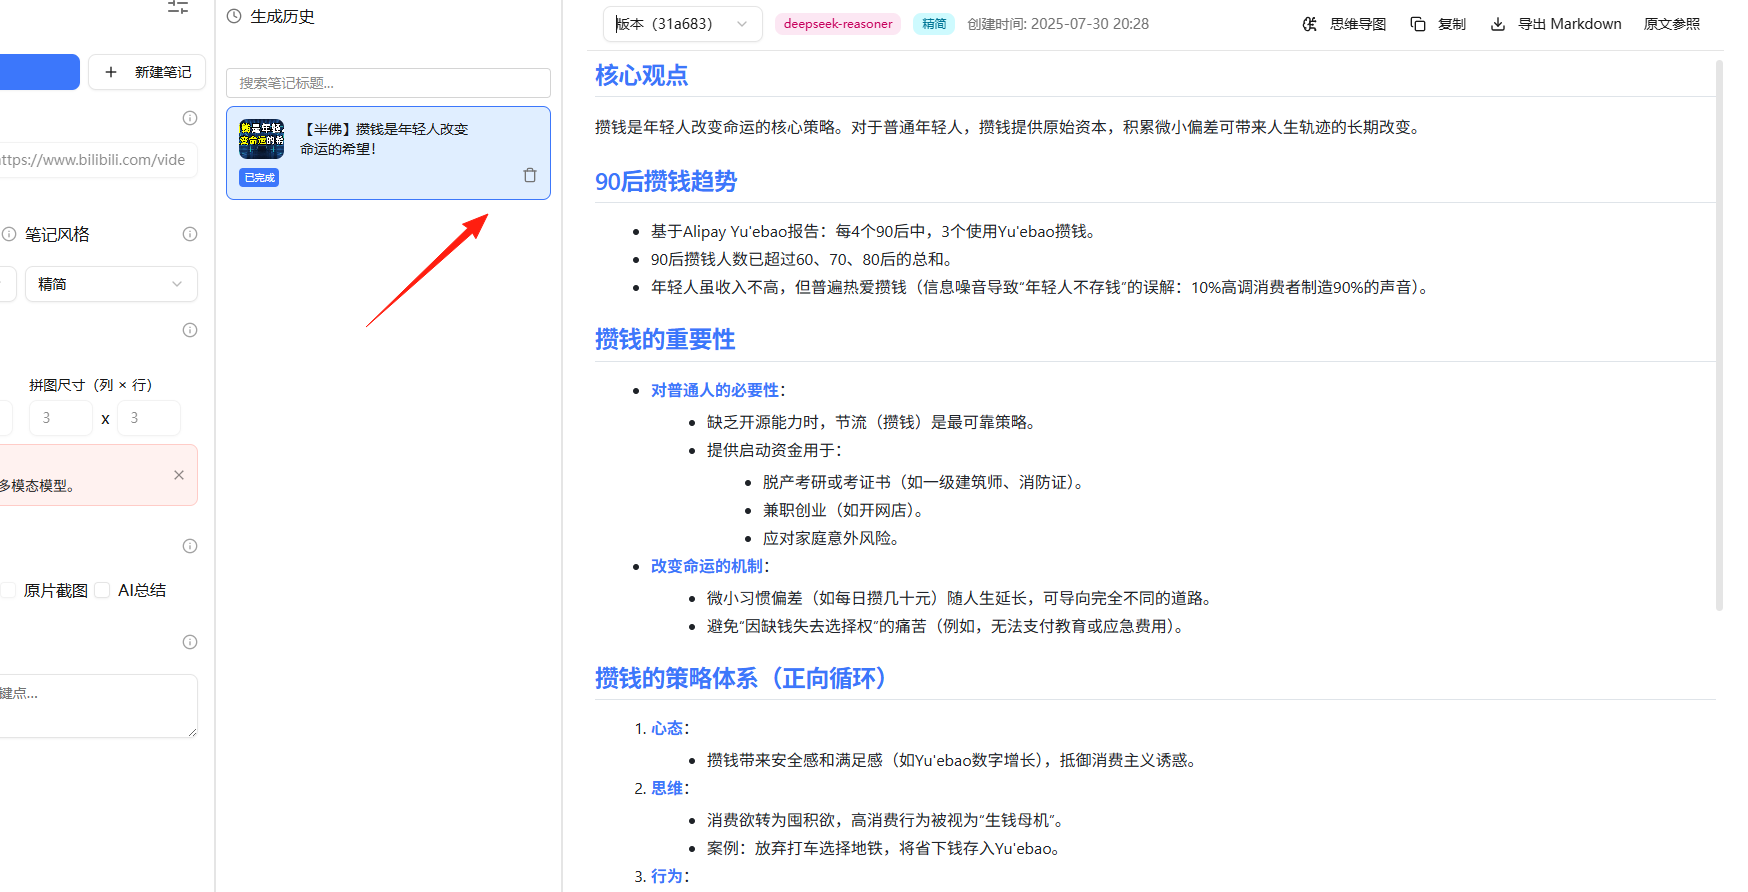
Task: Click the 新建笔记 button
Action: click(147, 72)
